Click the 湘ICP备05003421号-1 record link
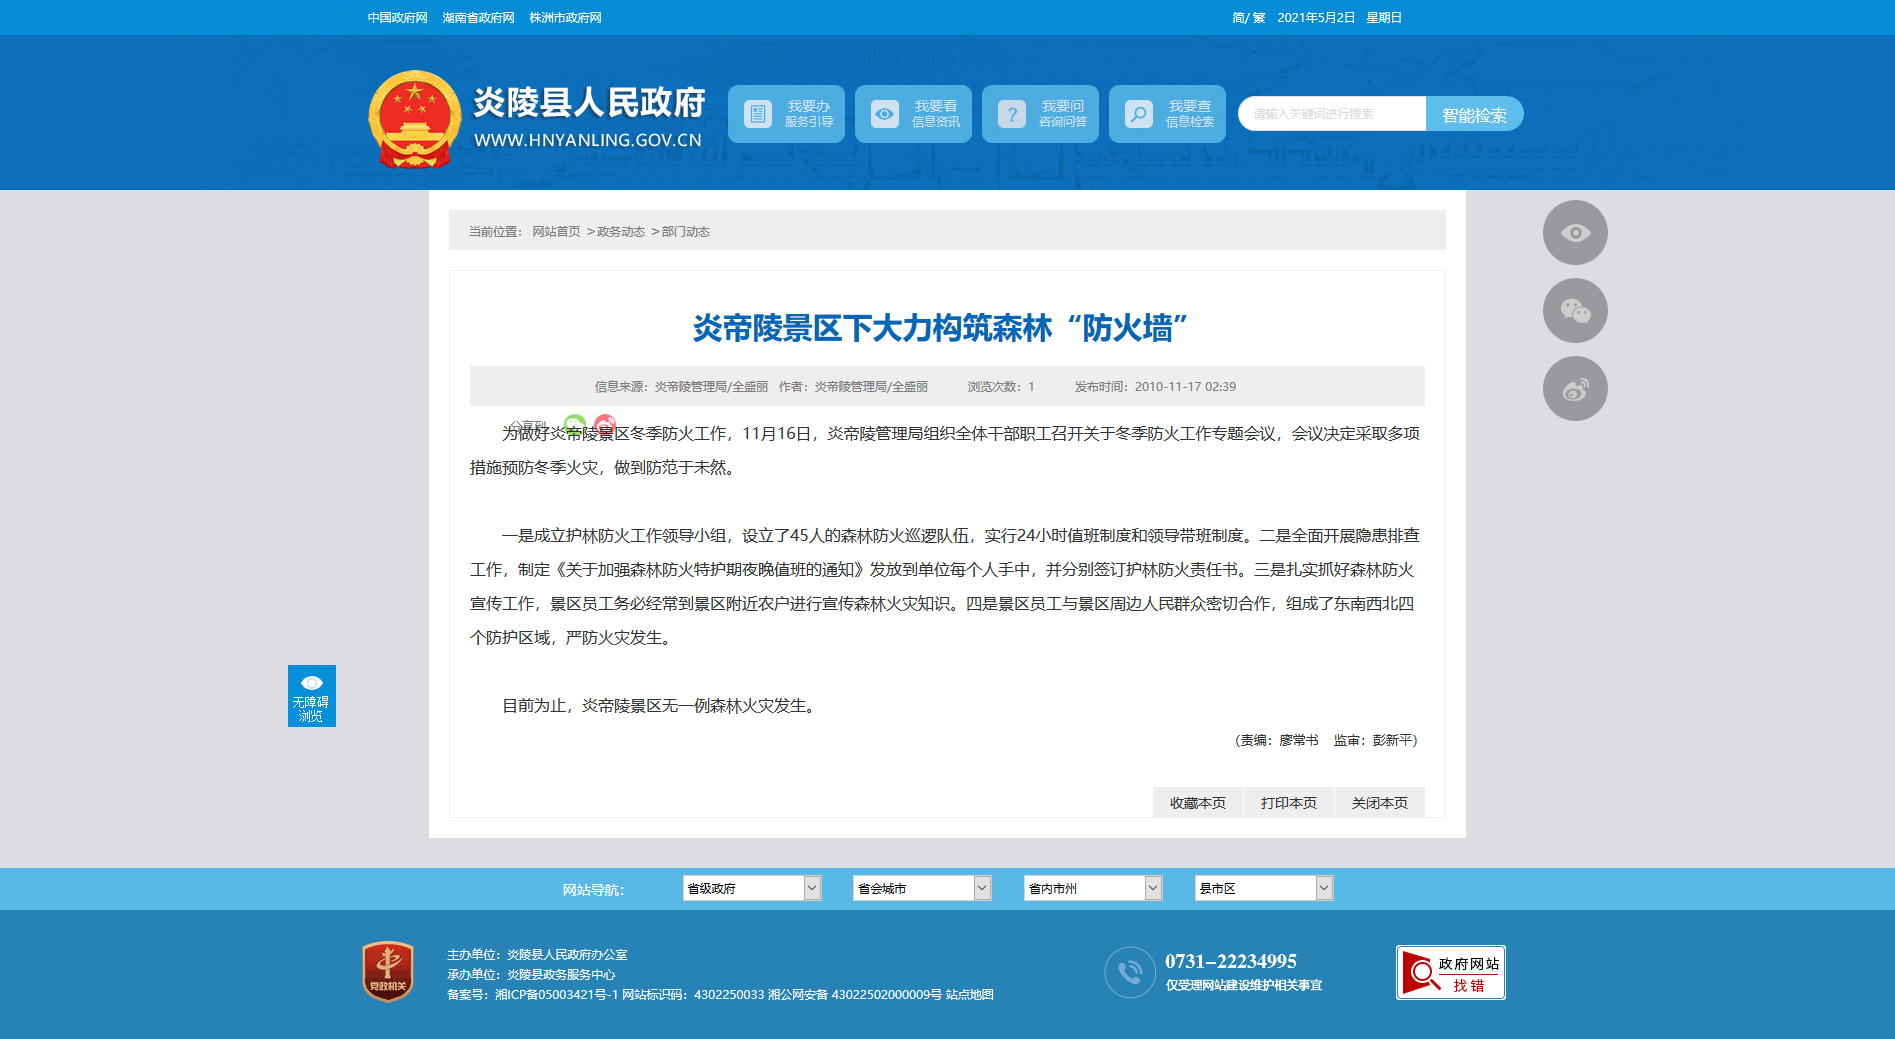Viewport: 1895px width, 1039px height. tap(556, 995)
